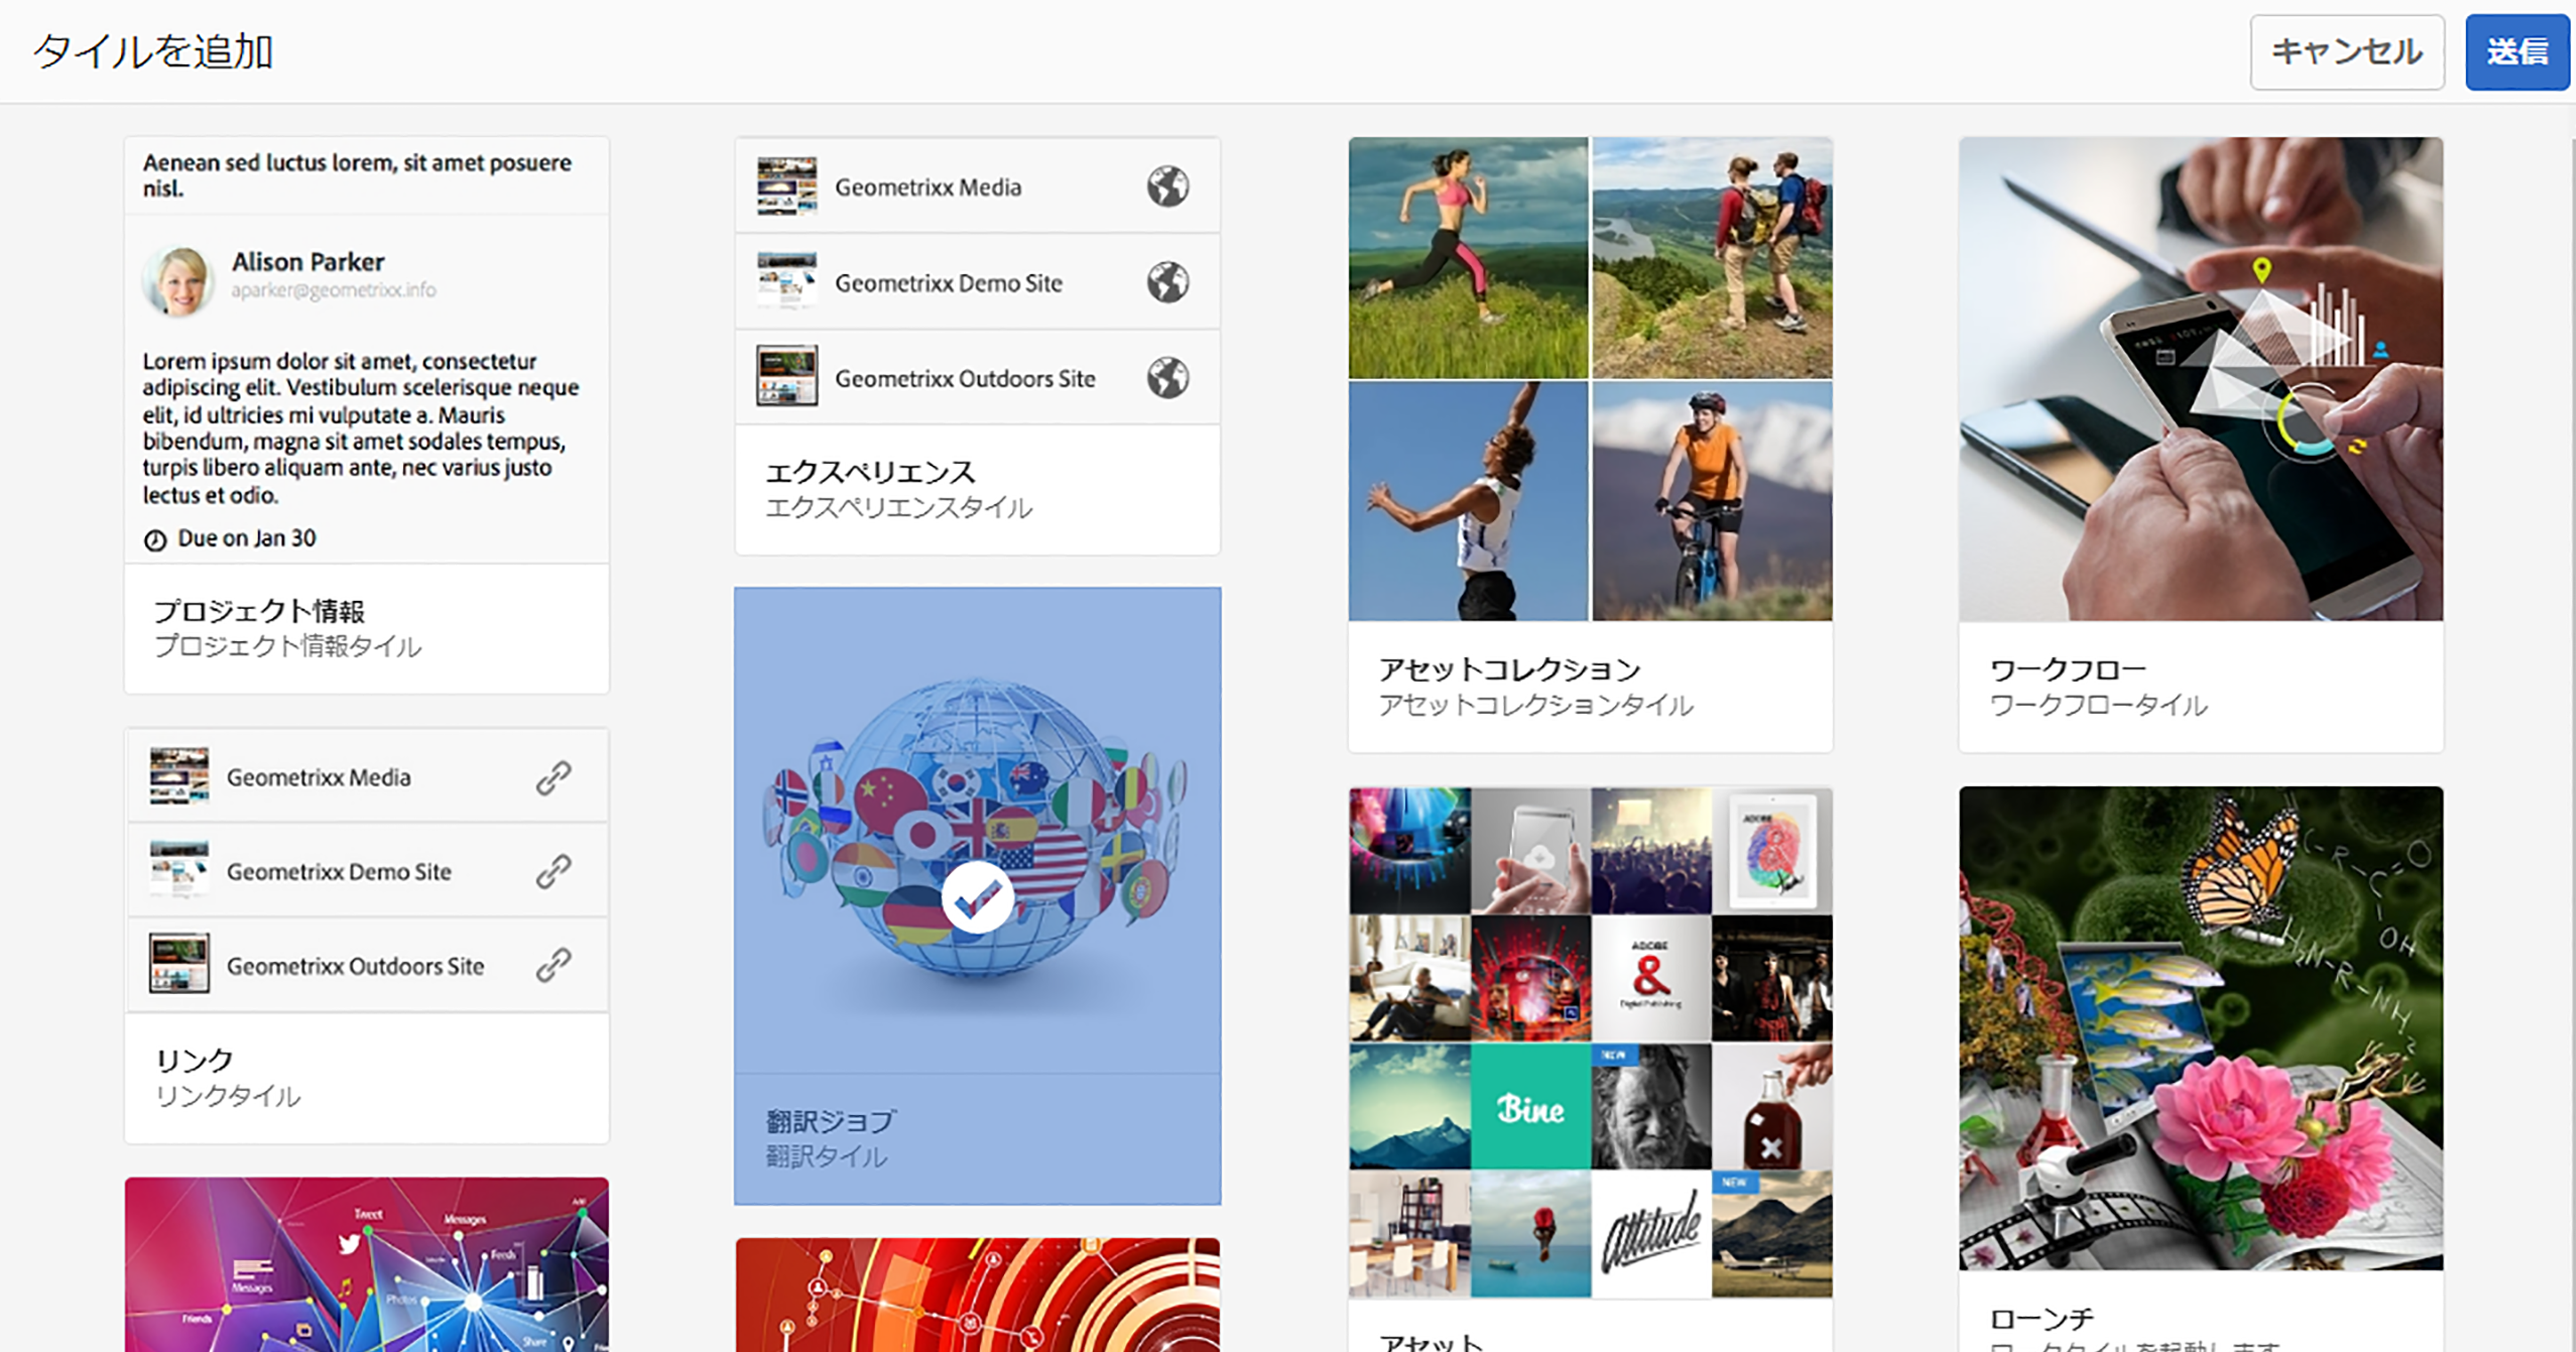
Task: Select the アセットコレクション tile title
Action: click(x=1509, y=669)
